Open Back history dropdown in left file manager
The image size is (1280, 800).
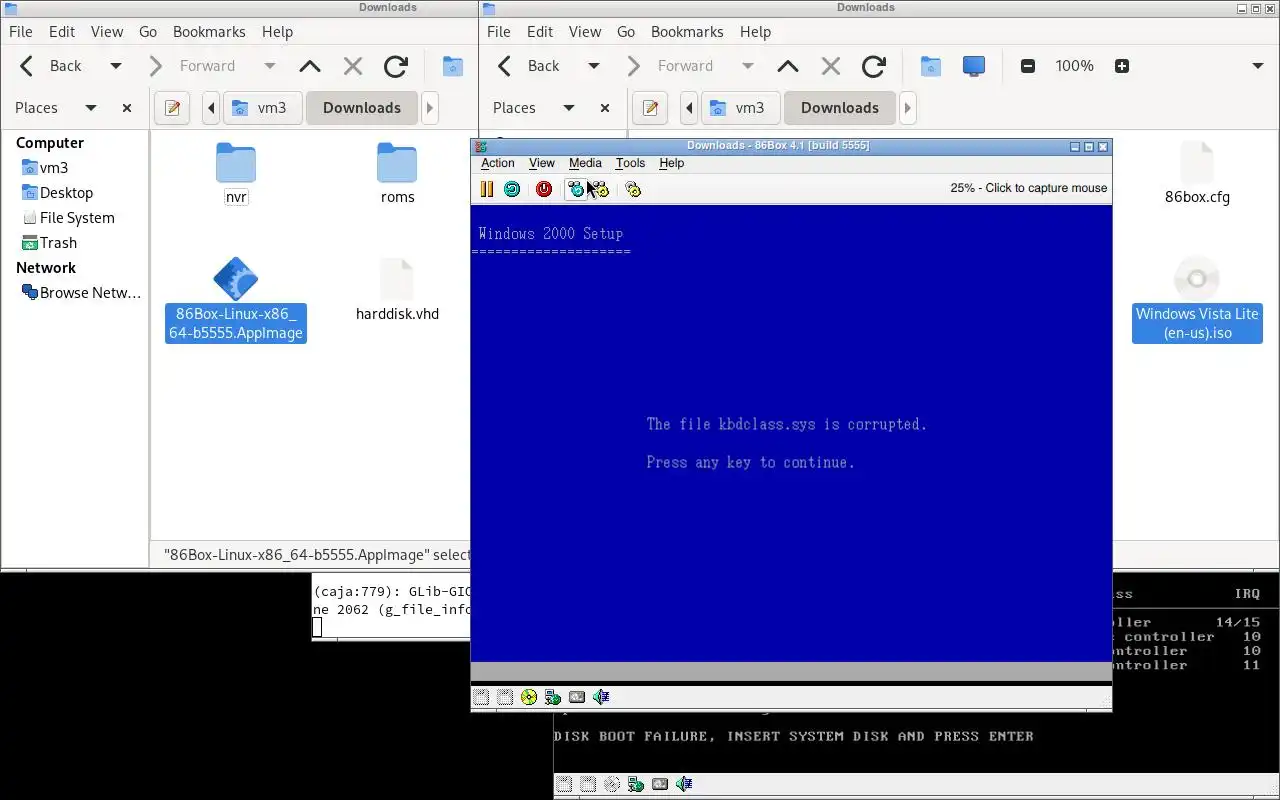116,66
